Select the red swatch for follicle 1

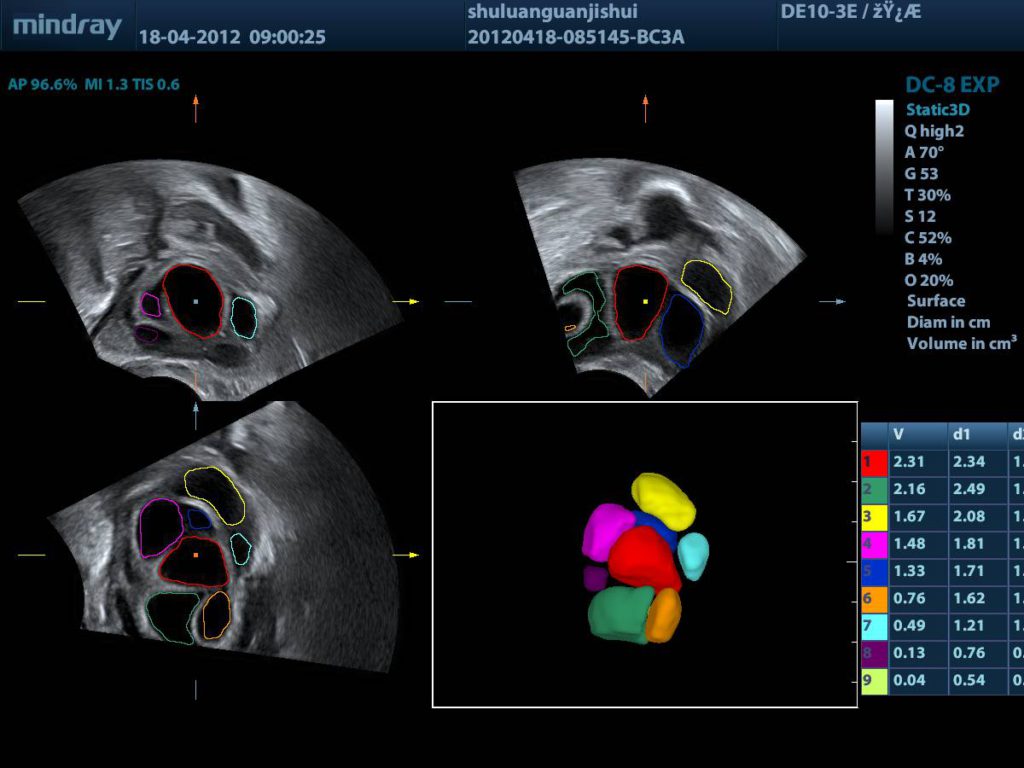point(873,462)
